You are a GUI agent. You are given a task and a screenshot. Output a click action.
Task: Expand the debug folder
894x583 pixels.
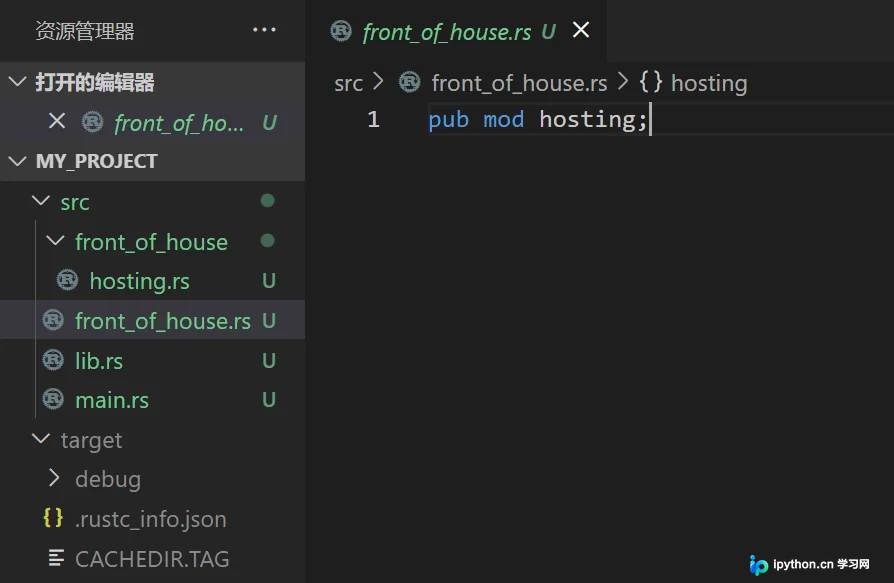coord(54,479)
